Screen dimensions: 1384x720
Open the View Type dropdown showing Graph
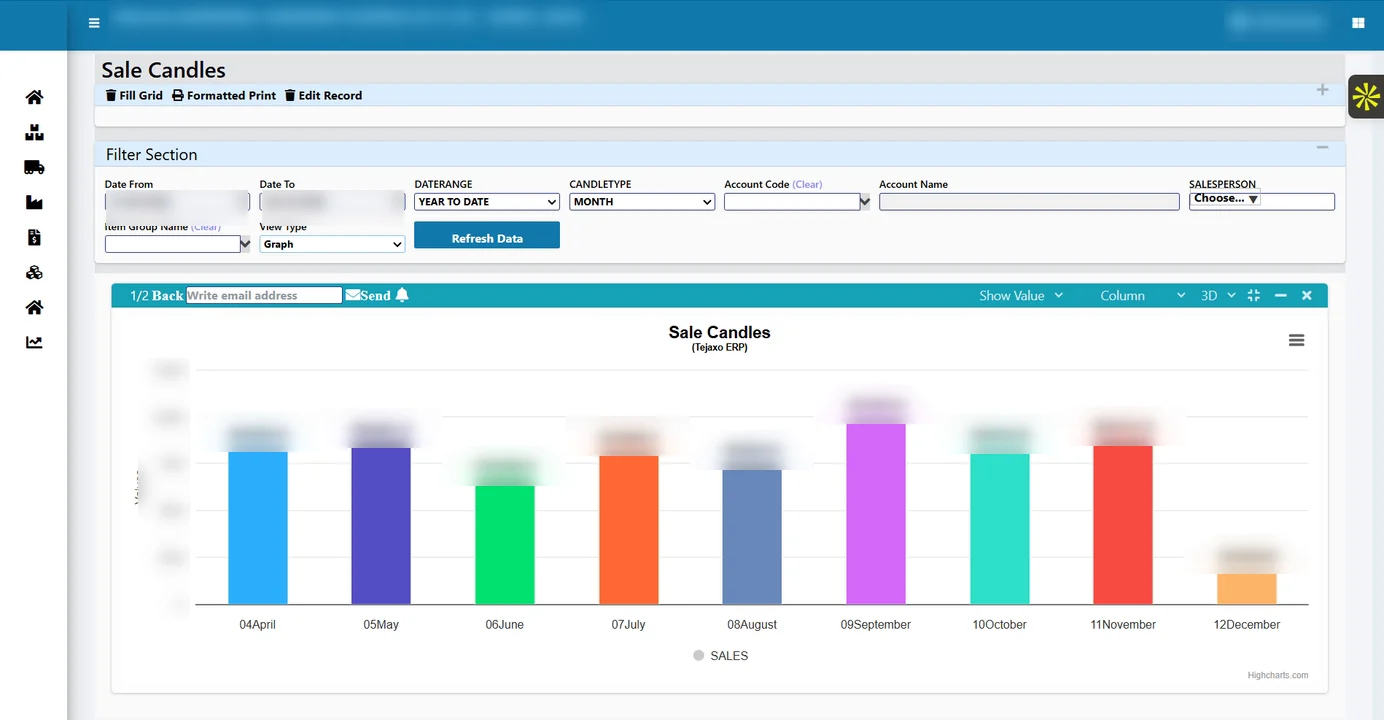coord(332,244)
